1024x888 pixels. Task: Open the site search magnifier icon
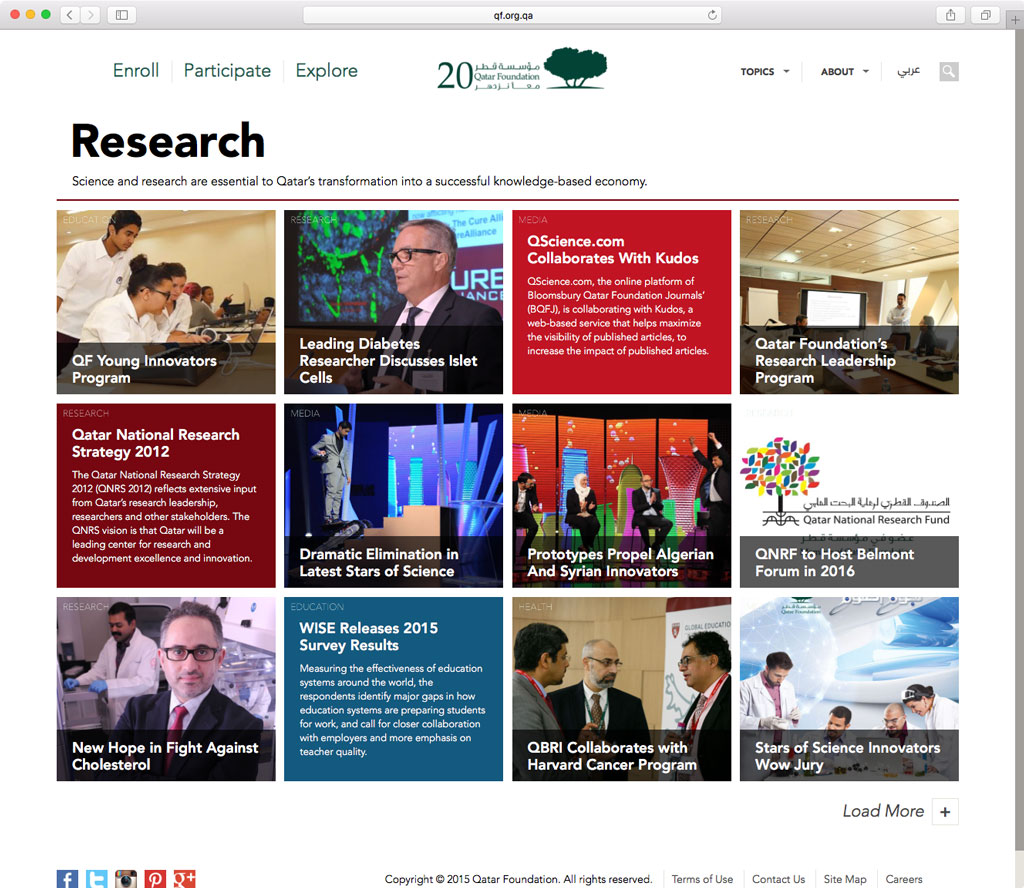949,71
